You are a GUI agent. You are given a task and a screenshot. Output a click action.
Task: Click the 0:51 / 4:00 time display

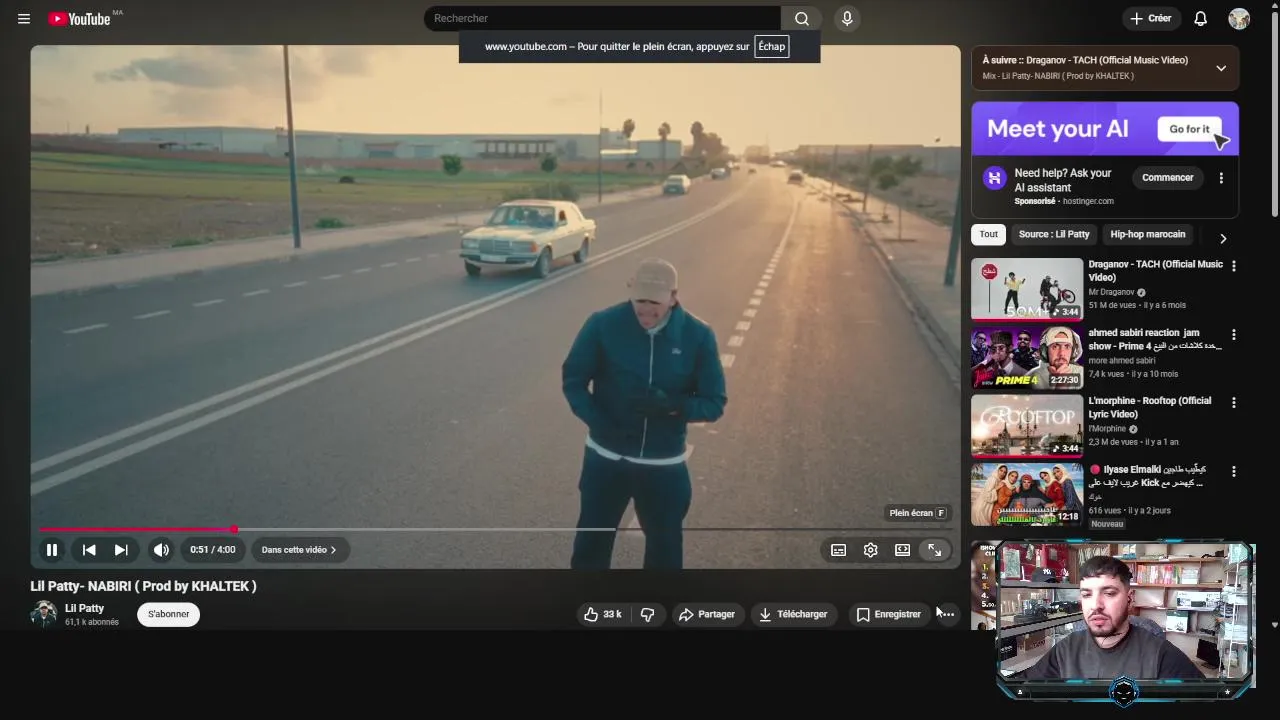(213, 550)
